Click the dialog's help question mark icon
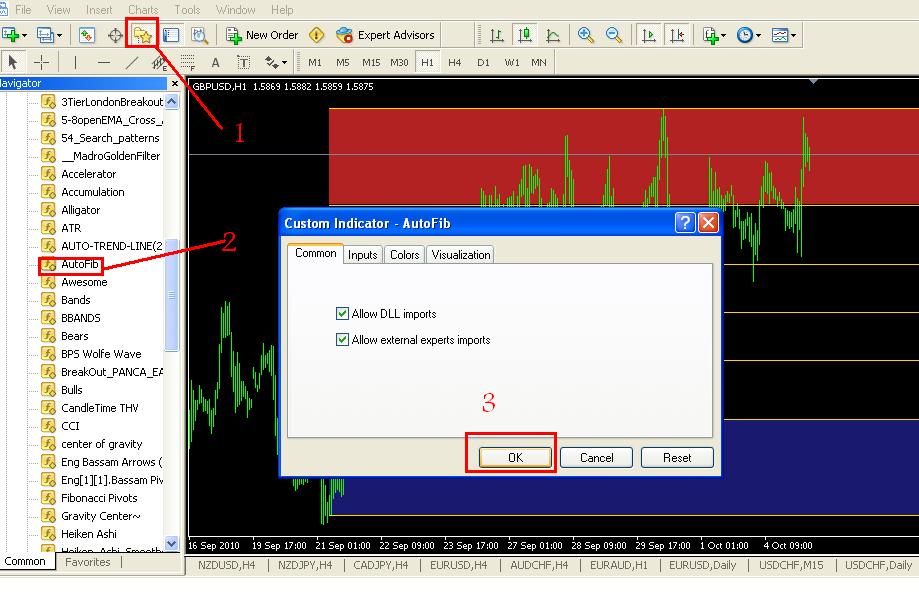This screenshot has height=594, width=919. pos(685,223)
